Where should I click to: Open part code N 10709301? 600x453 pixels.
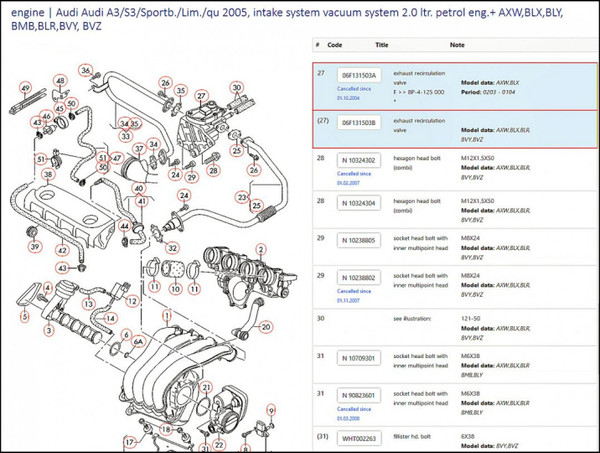pos(358,357)
